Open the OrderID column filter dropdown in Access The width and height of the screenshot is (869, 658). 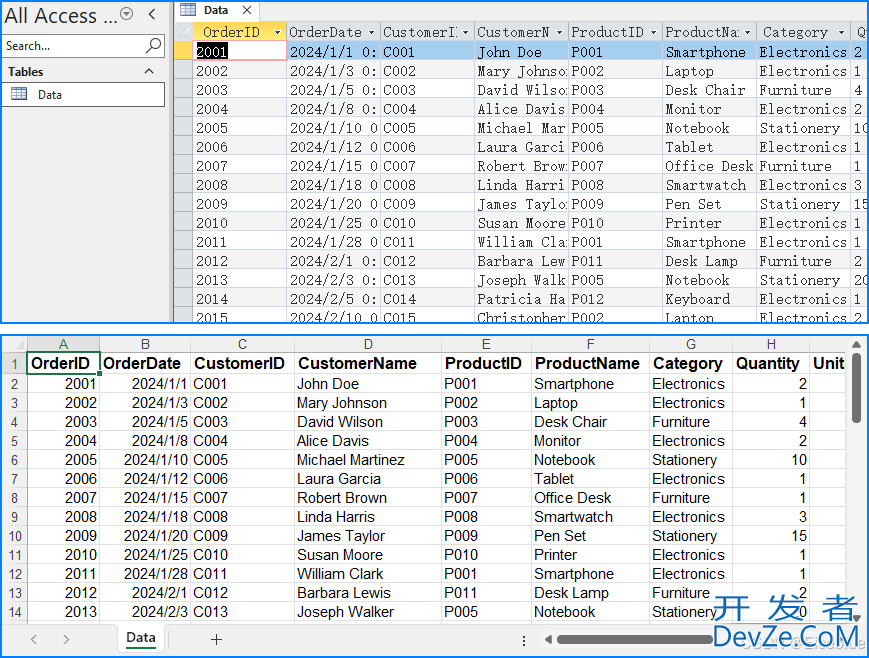click(278, 33)
